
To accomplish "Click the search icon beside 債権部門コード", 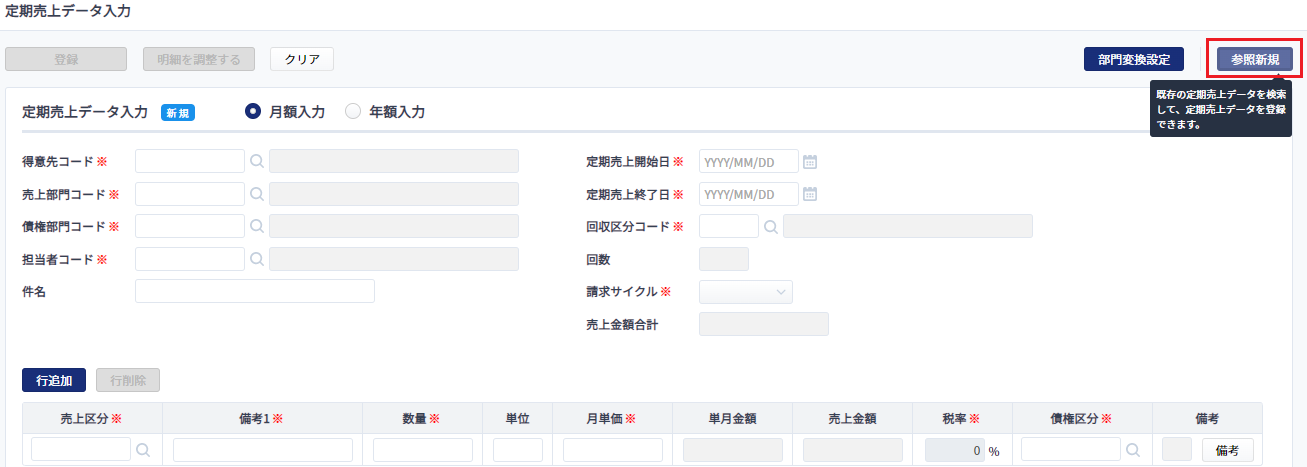I will pos(257,227).
